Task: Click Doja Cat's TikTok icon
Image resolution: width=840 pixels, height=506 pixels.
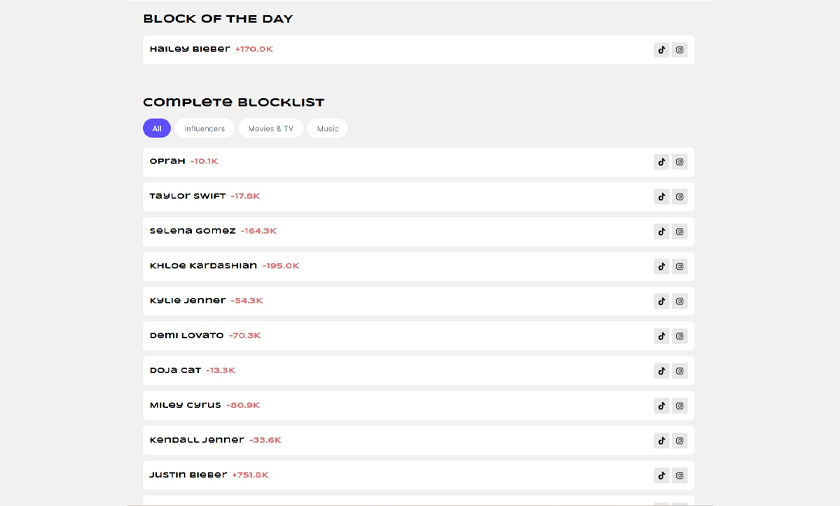Action: tap(661, 371)
